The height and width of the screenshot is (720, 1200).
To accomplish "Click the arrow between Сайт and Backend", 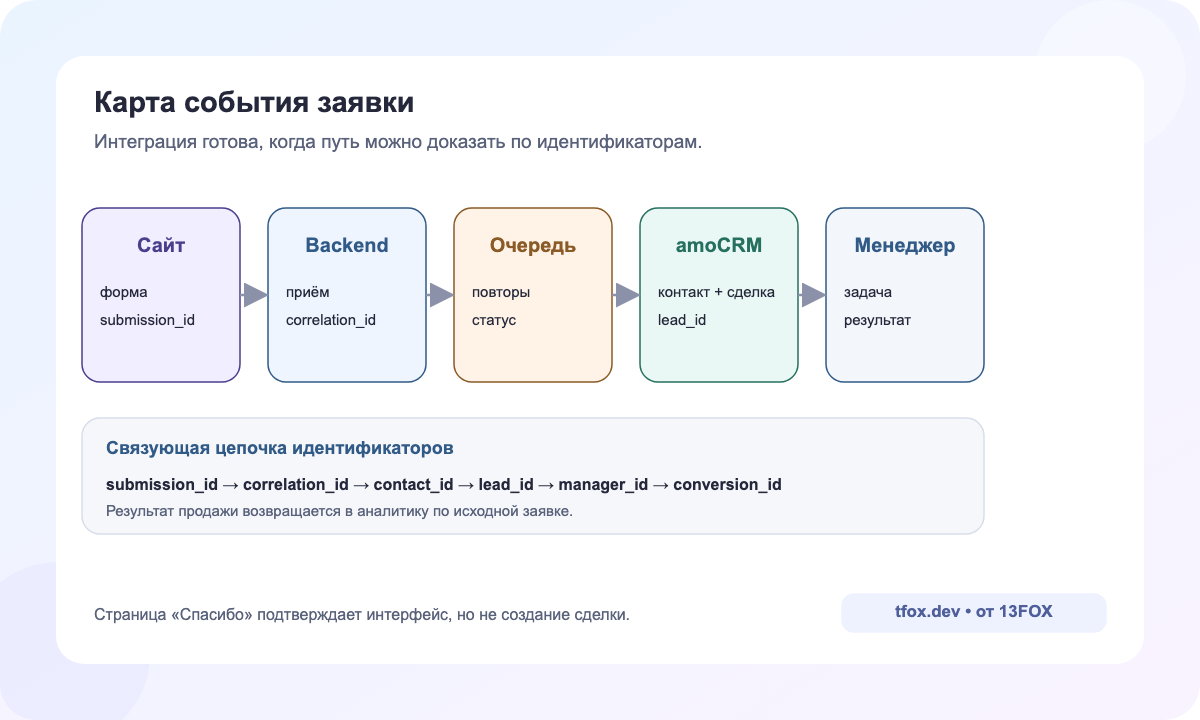I will 254,295.
